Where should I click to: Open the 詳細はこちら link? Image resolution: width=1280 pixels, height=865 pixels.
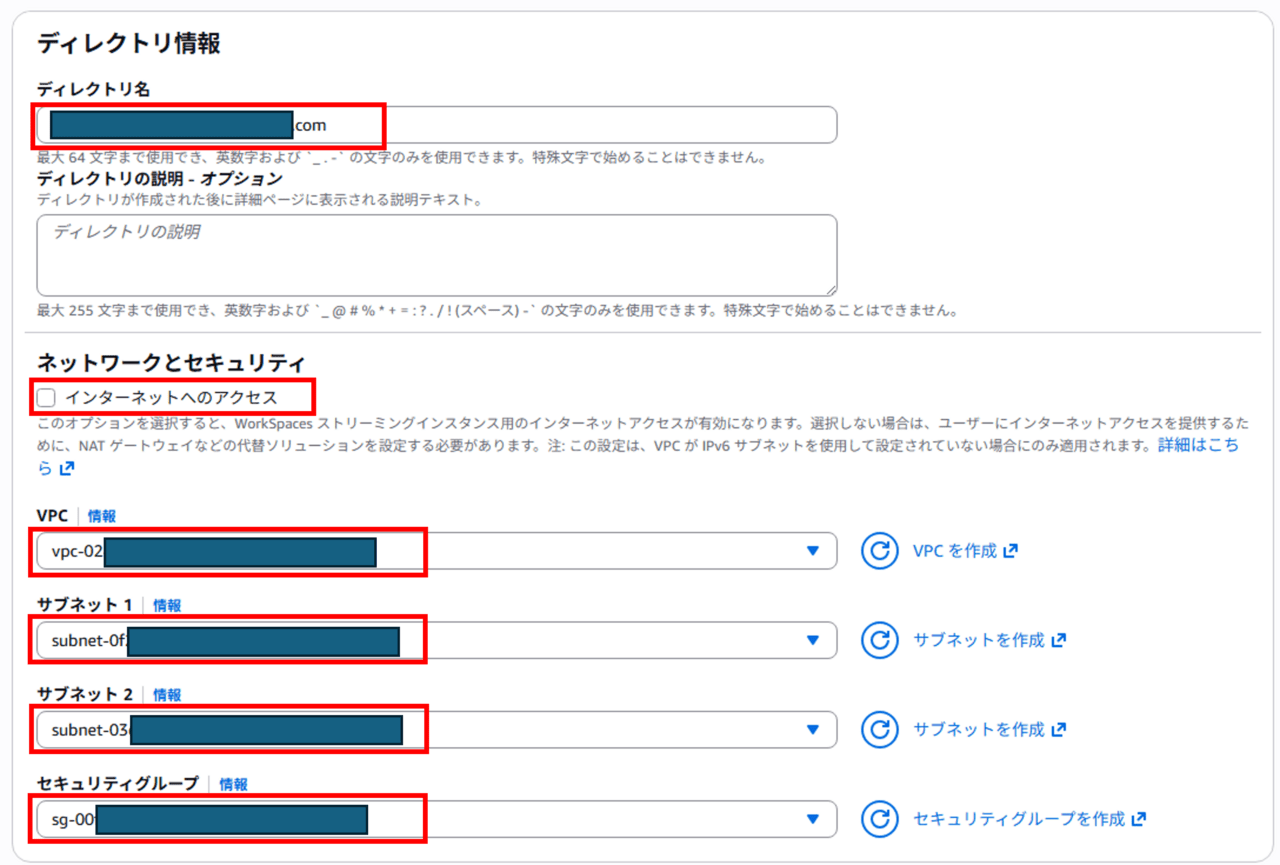click(x=1197, y=445)
